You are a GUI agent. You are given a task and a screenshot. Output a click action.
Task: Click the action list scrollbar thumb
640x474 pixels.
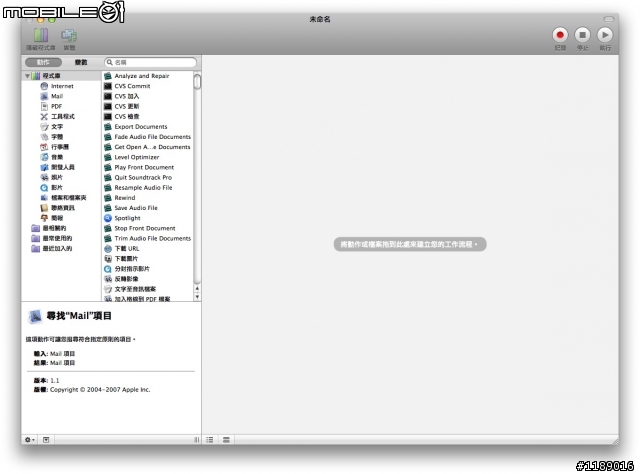click(197, 81)
